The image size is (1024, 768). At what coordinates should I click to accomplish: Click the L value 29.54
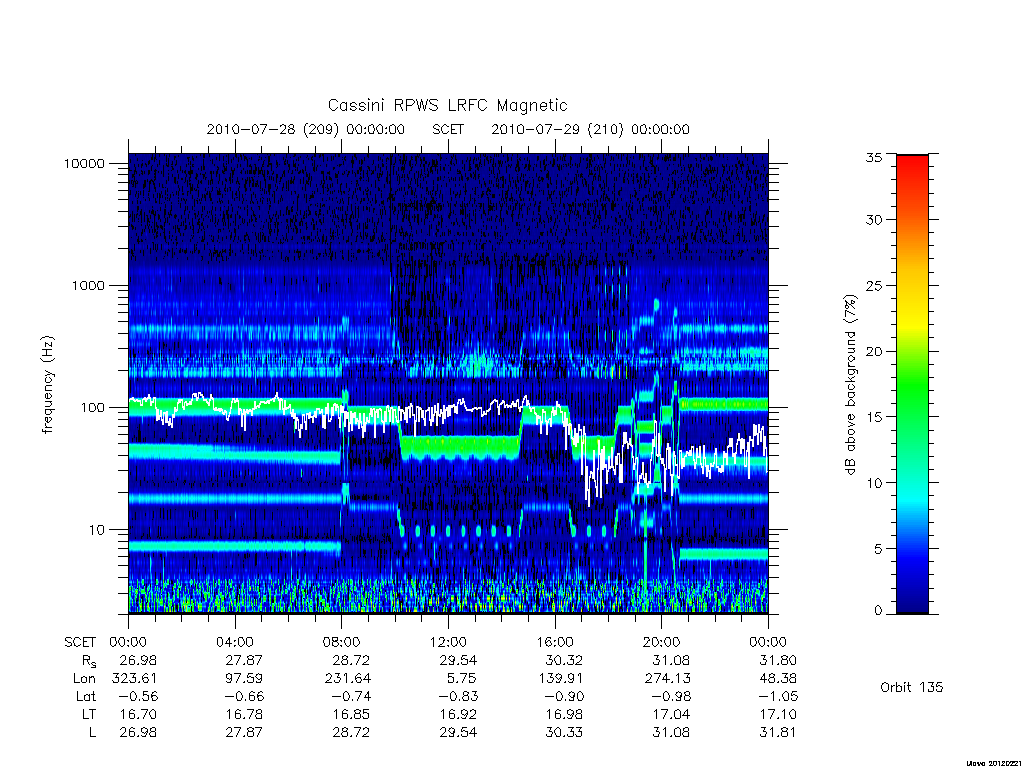point(458,733)
